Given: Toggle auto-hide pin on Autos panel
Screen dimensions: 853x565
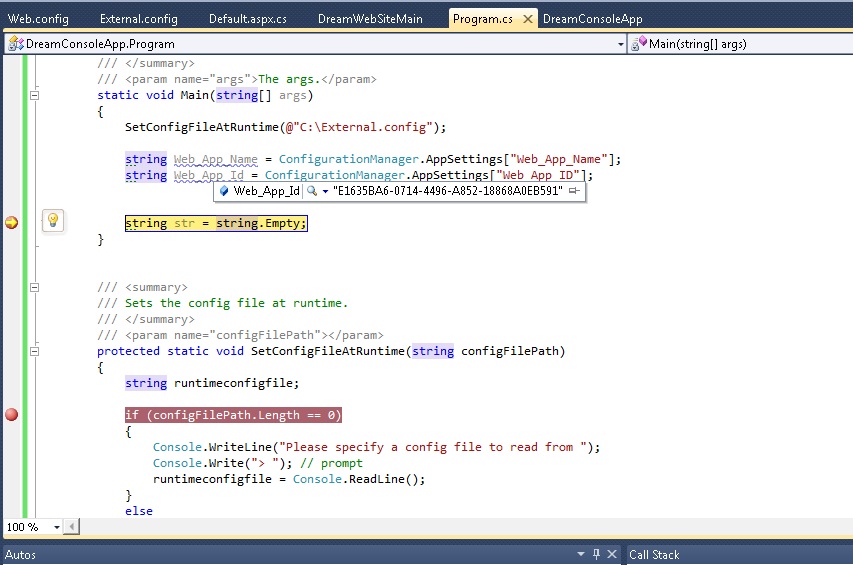Looking at the screenshot, I should [597, 554].
